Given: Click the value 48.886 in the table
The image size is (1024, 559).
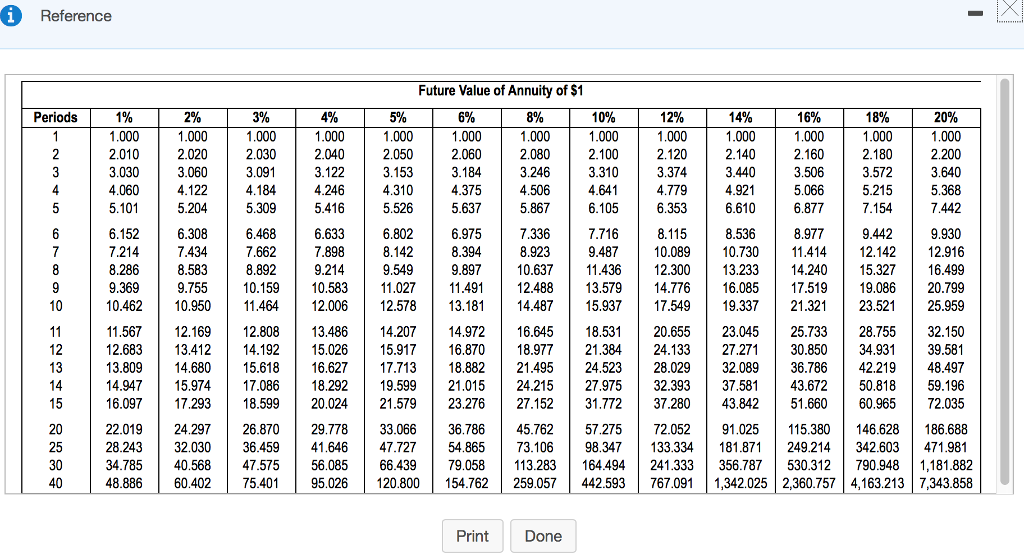Looking at the screenshot, I should 124,484.
